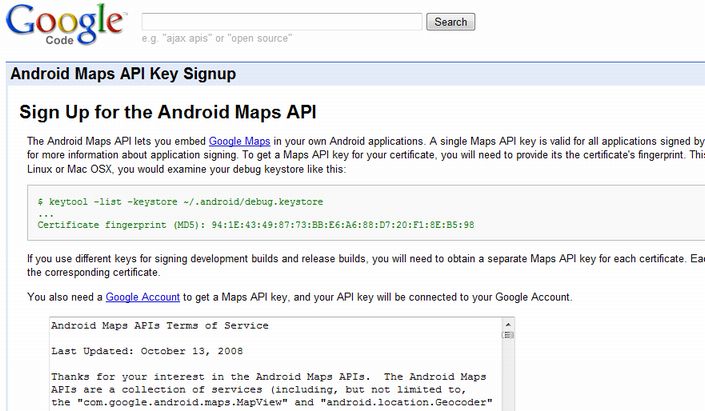Viewport: 705px width, 411px height.
Task: Click the Certificate fingerprint (MD5) line
Action: pos(256,225)
